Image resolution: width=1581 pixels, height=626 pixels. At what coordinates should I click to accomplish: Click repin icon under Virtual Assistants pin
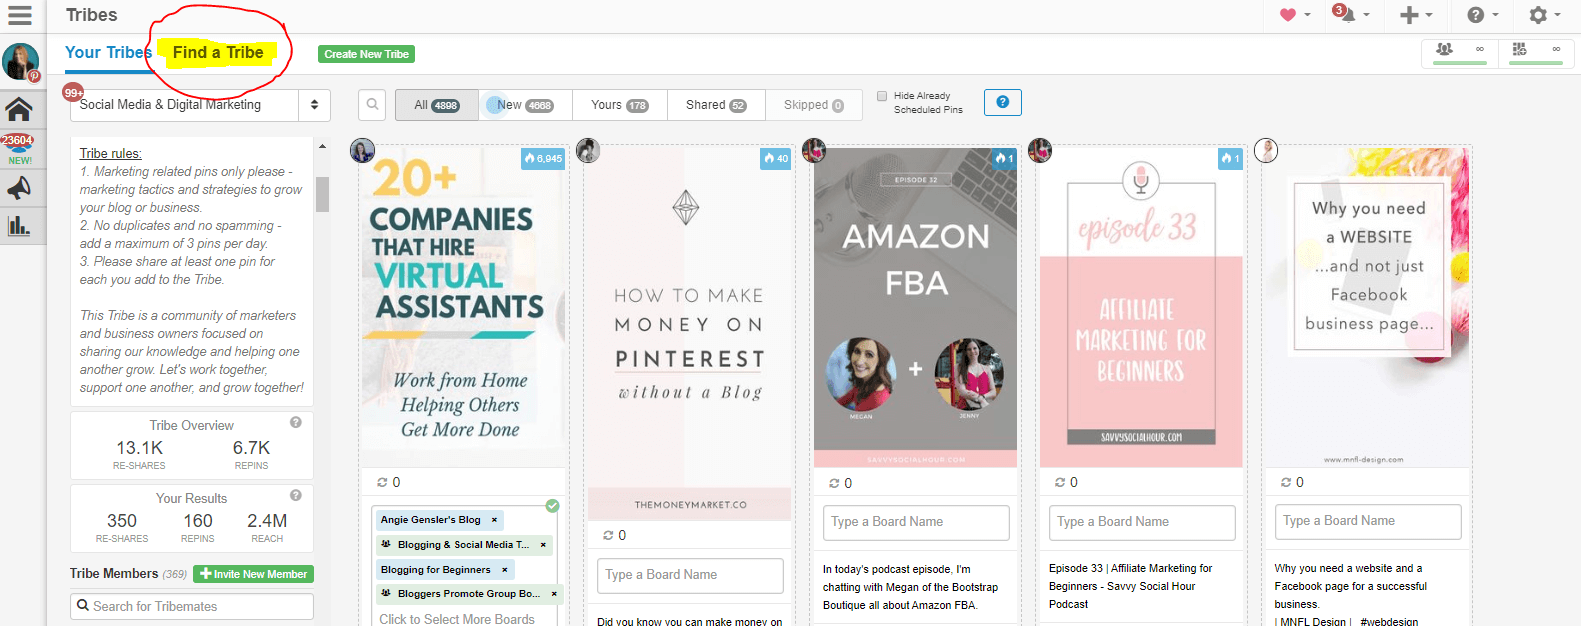tap(382, 482)
